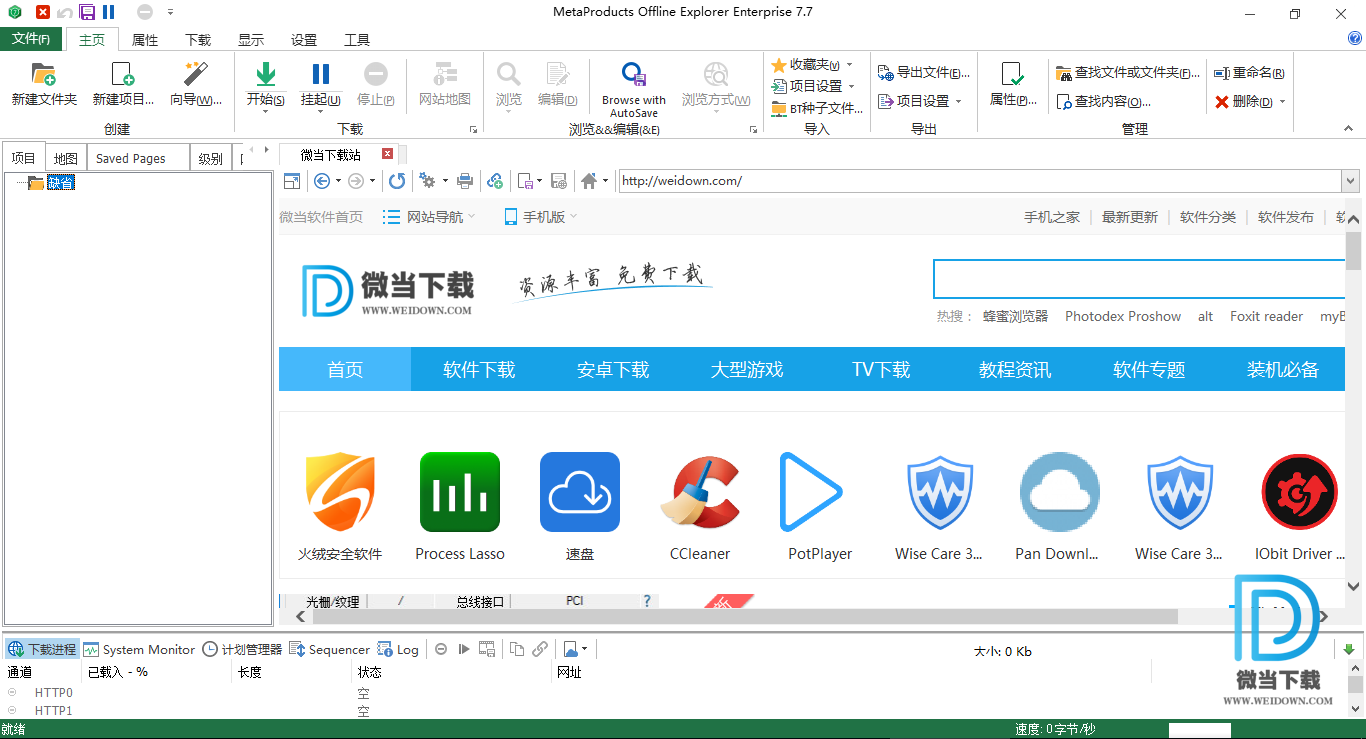The image size is (1366, 739).
Task: Open 属性 properties in the ribbon
Action: tap(1013, 84)
